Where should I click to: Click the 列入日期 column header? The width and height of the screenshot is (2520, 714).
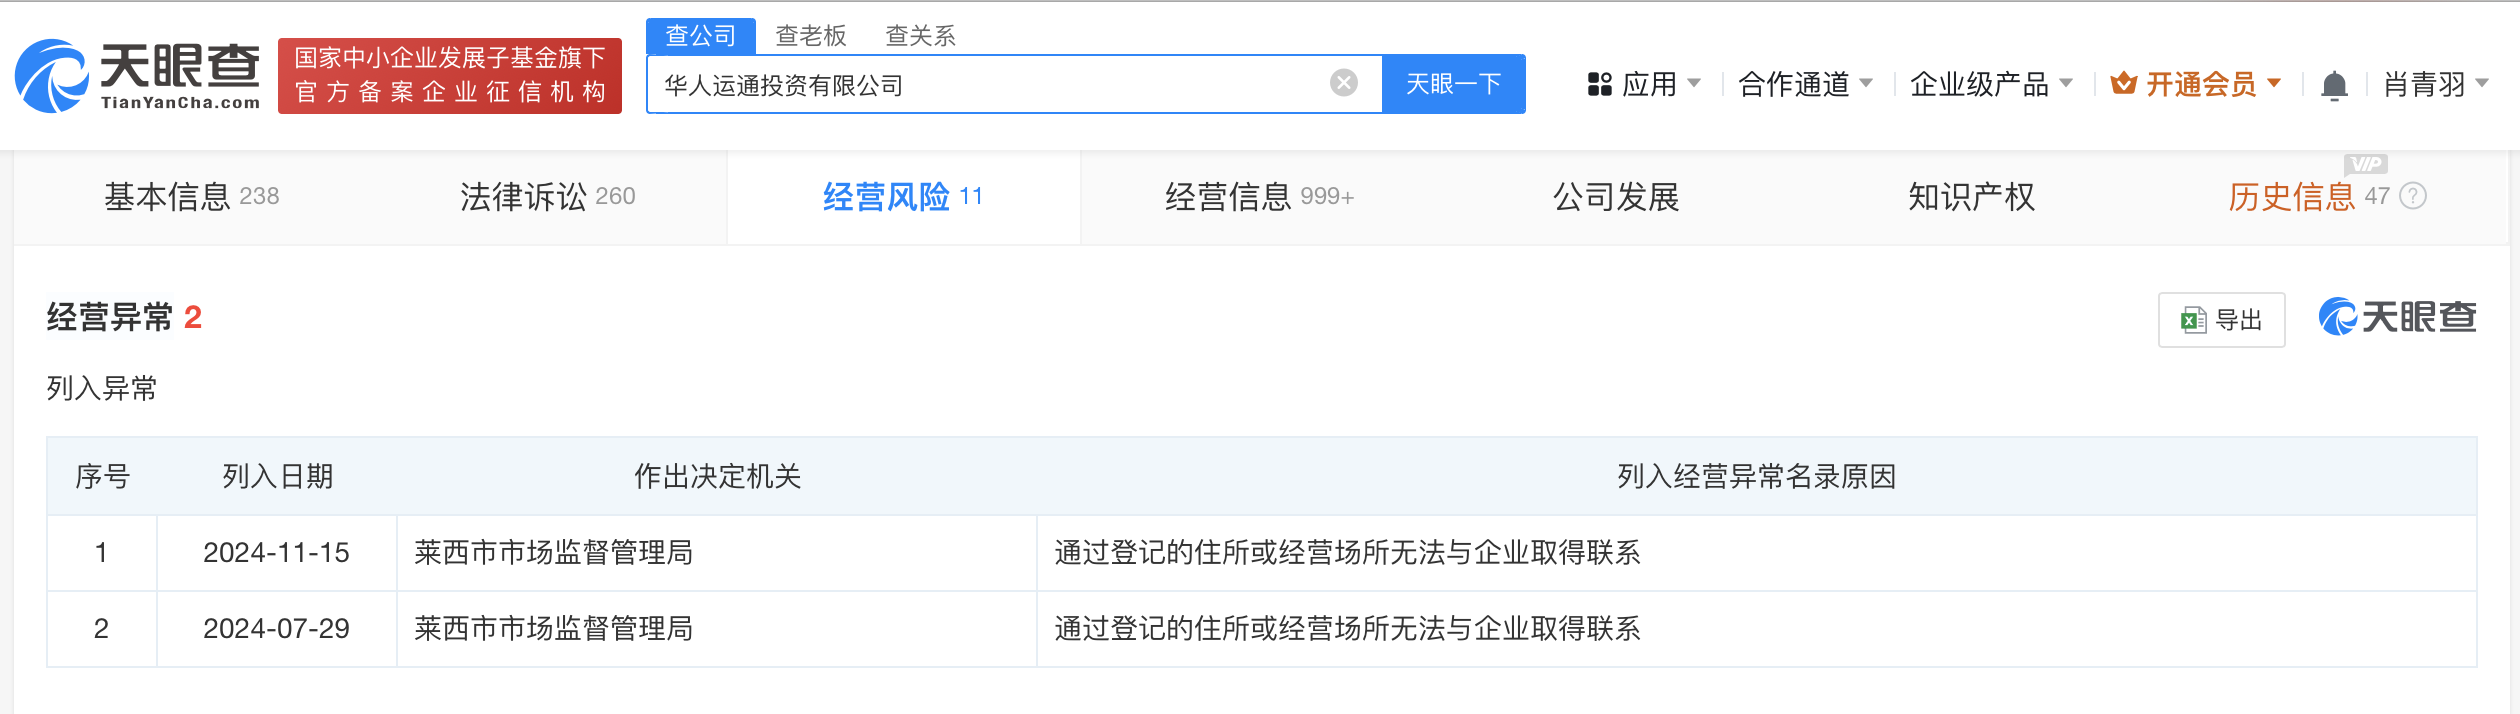click(x=277, y=476)
